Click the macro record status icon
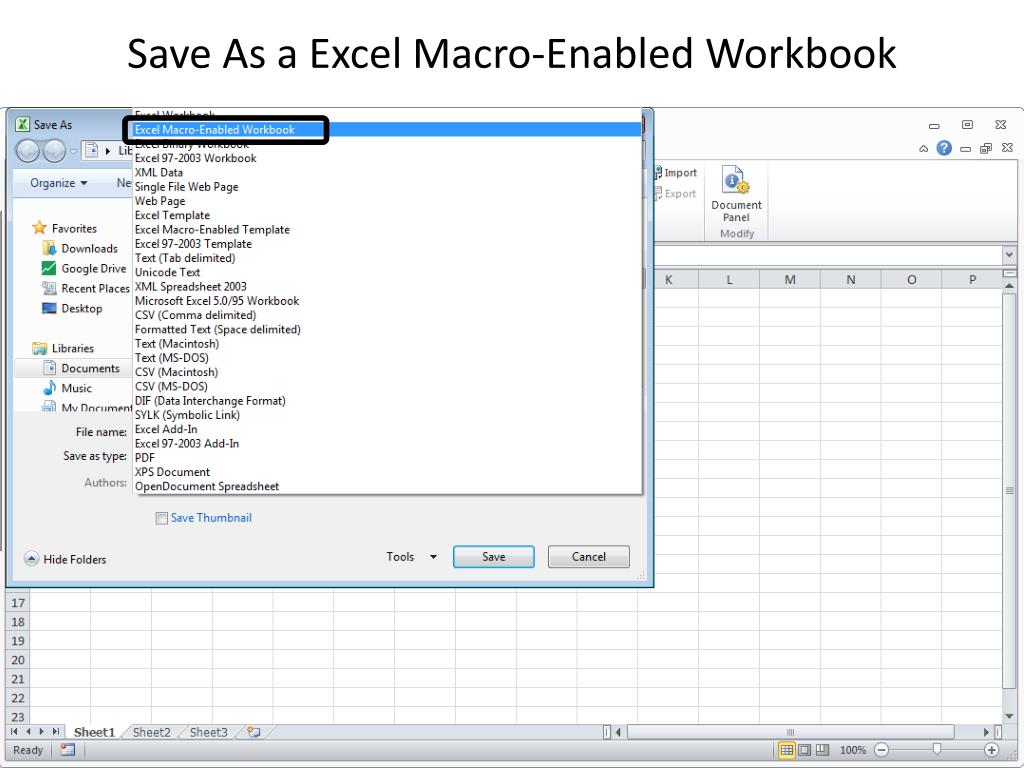The height and width of the screenshot is (768, 1024). coord(67,750)
